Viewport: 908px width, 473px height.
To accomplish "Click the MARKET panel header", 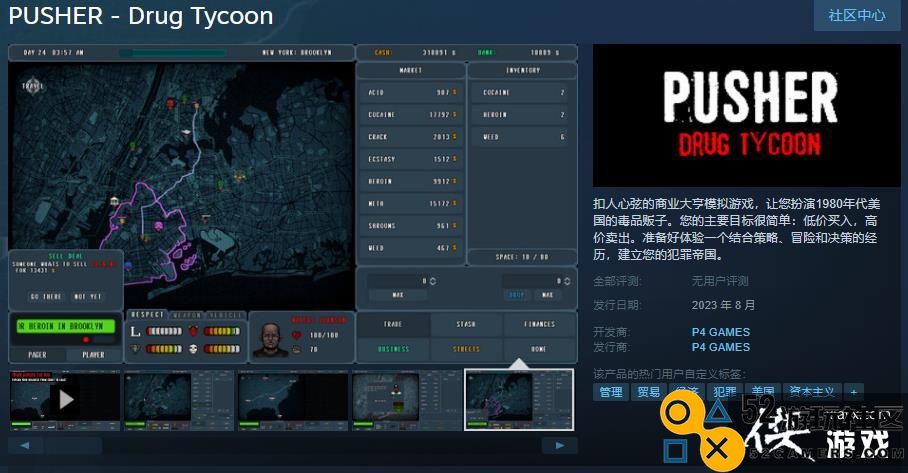I will point(411,70).
